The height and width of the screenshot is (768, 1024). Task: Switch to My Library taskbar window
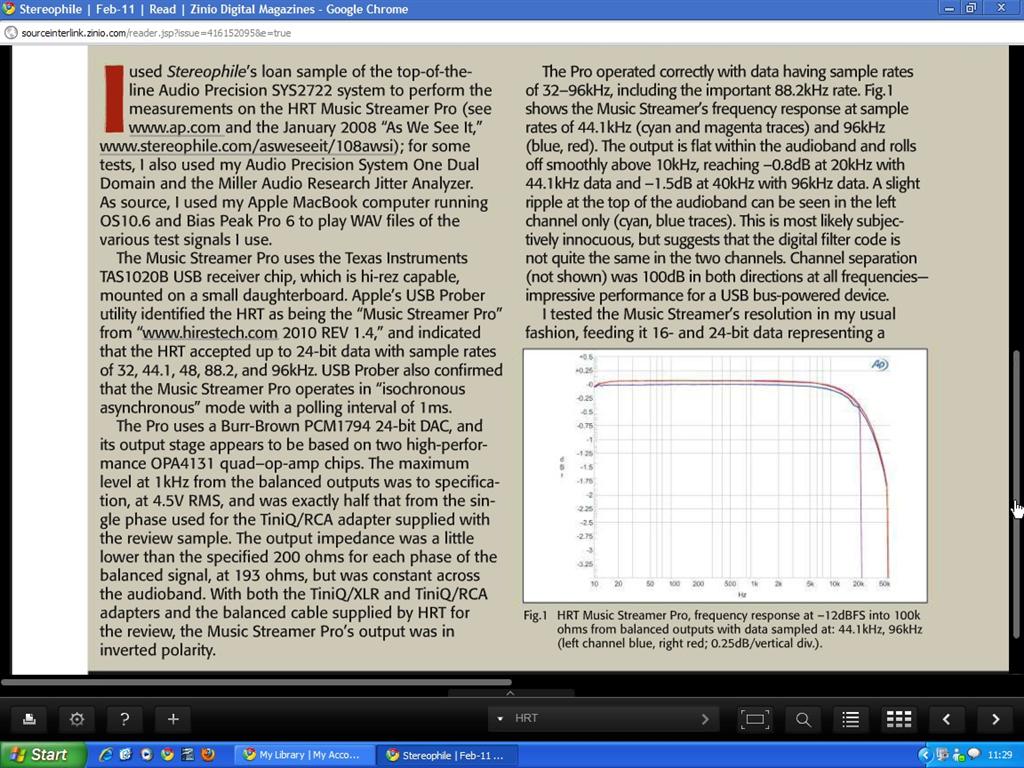click(304, 756)
